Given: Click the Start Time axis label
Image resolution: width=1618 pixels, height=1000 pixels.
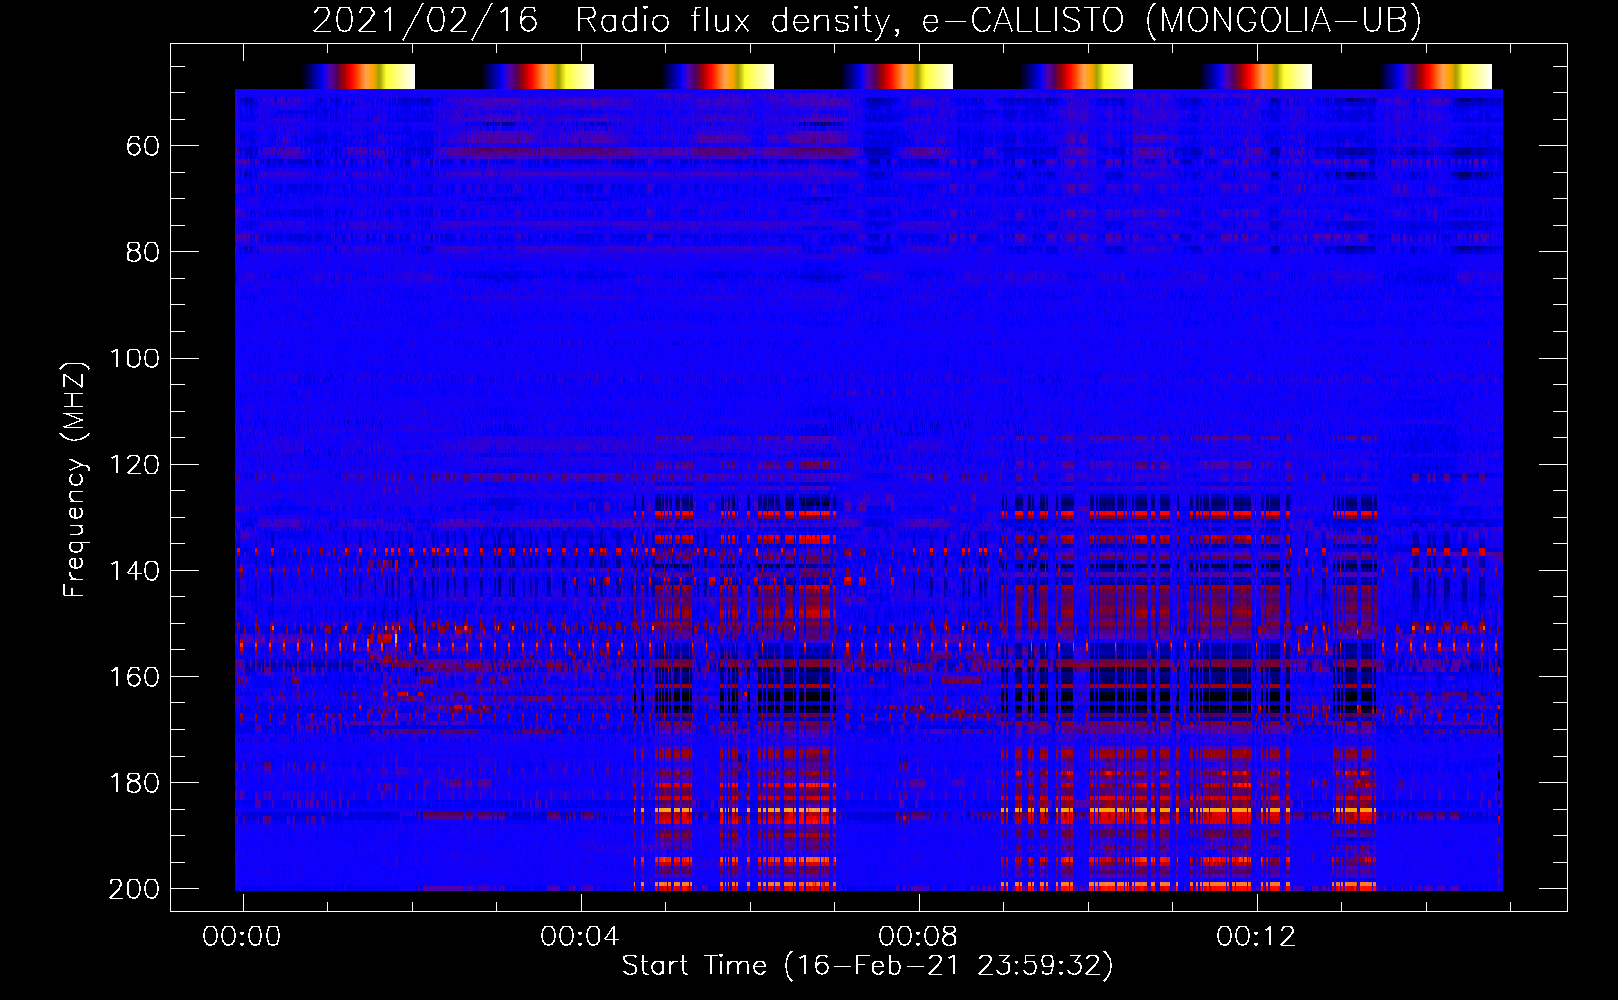Looking at the screenshot, I should pos(867,966).
